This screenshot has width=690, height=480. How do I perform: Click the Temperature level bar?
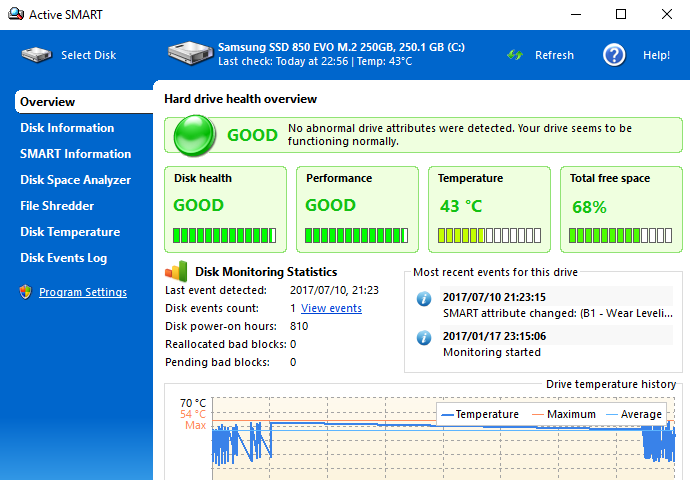(x=489, y=235)
